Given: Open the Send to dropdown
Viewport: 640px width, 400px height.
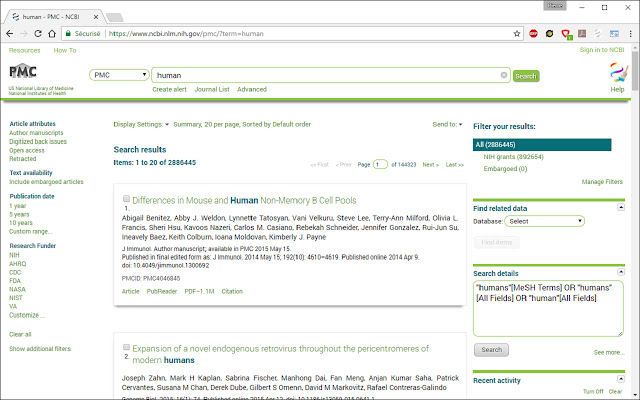Looking at the screenshot, I should click(x=447, y=124).
